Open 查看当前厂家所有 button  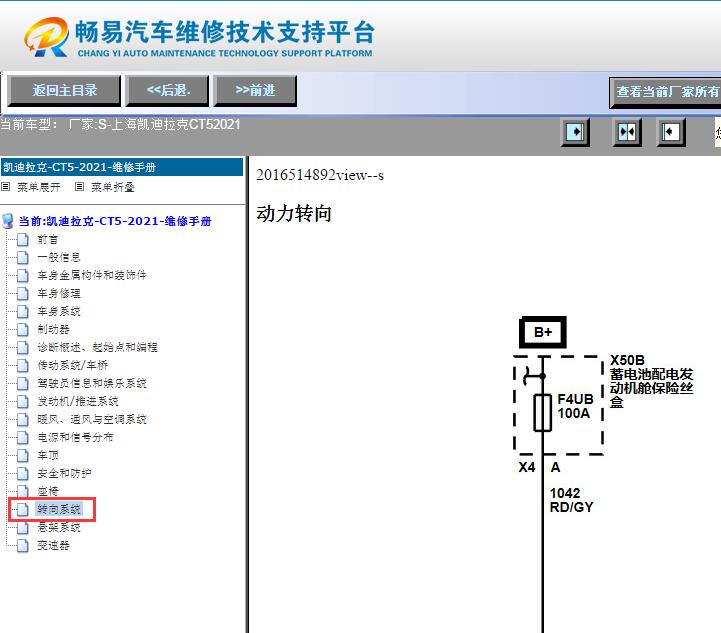point(665,92)
